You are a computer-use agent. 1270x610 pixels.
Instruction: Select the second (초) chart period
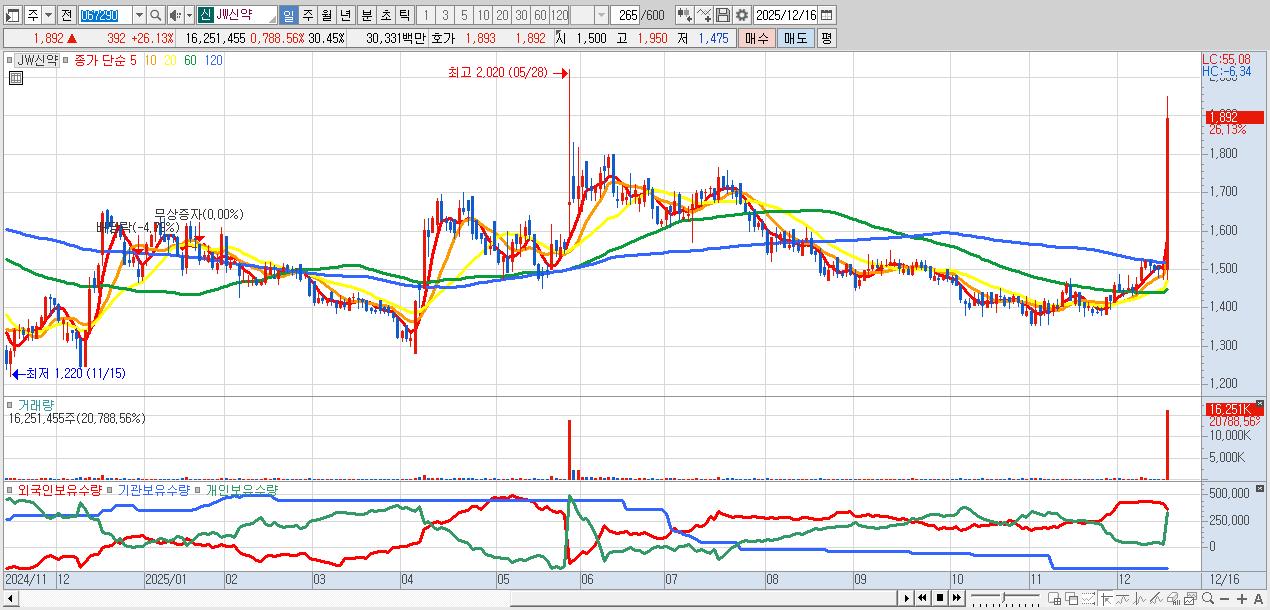pos(385,15)
